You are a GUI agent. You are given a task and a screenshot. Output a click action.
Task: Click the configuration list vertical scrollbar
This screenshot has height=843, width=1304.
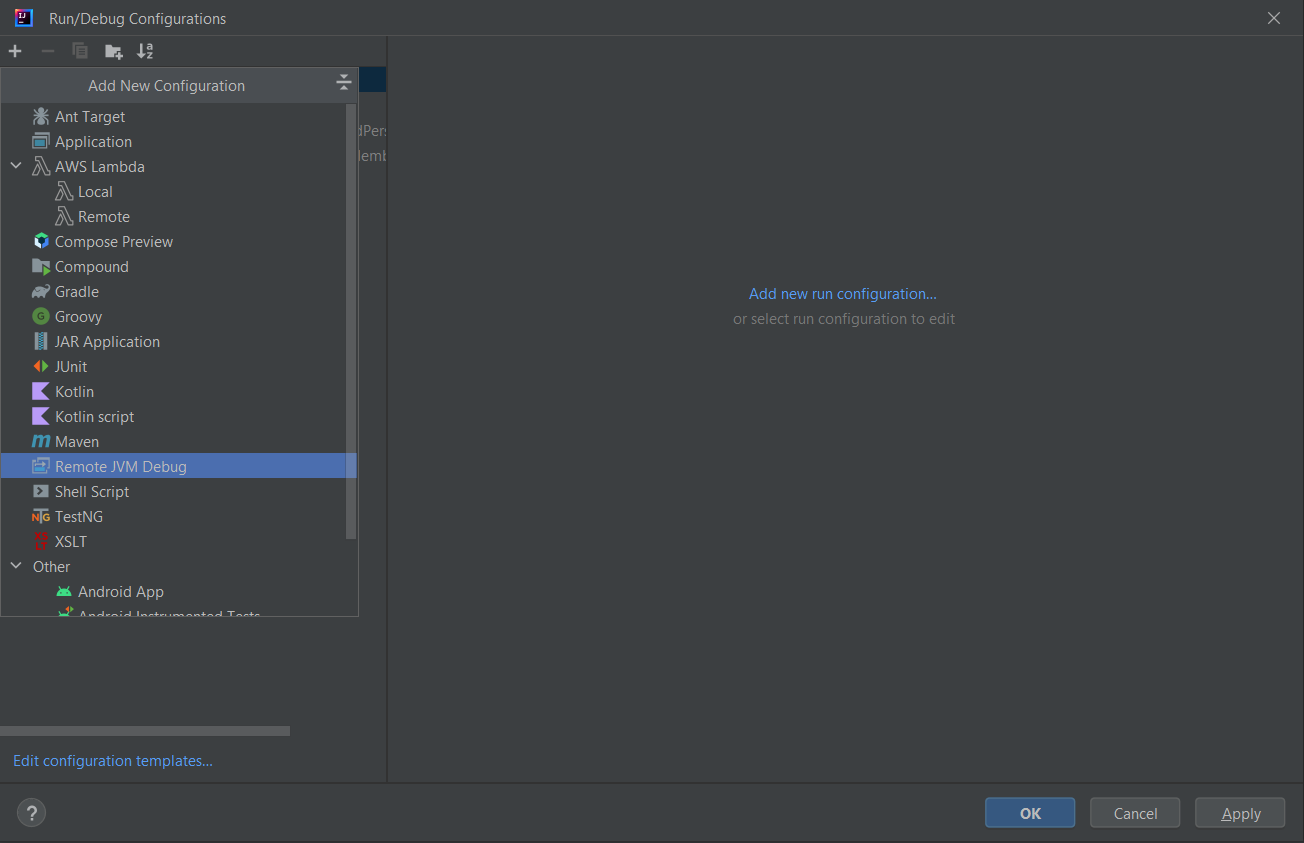click(x=350, y=320)
